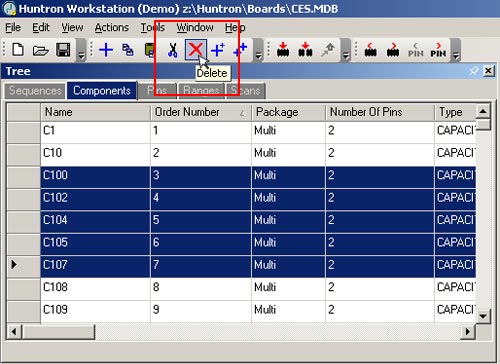Click horizontal scrollbar left arrow

[14, 332]
